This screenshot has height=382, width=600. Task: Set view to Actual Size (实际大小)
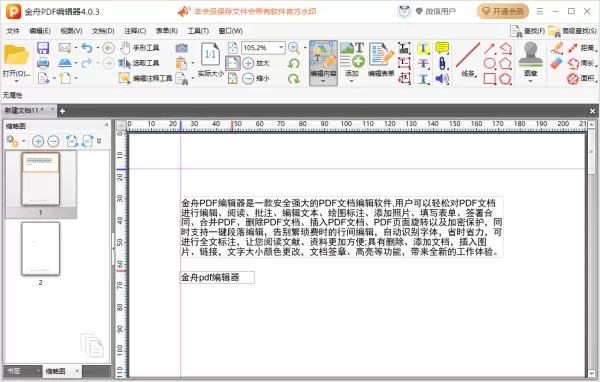(210, 60)
